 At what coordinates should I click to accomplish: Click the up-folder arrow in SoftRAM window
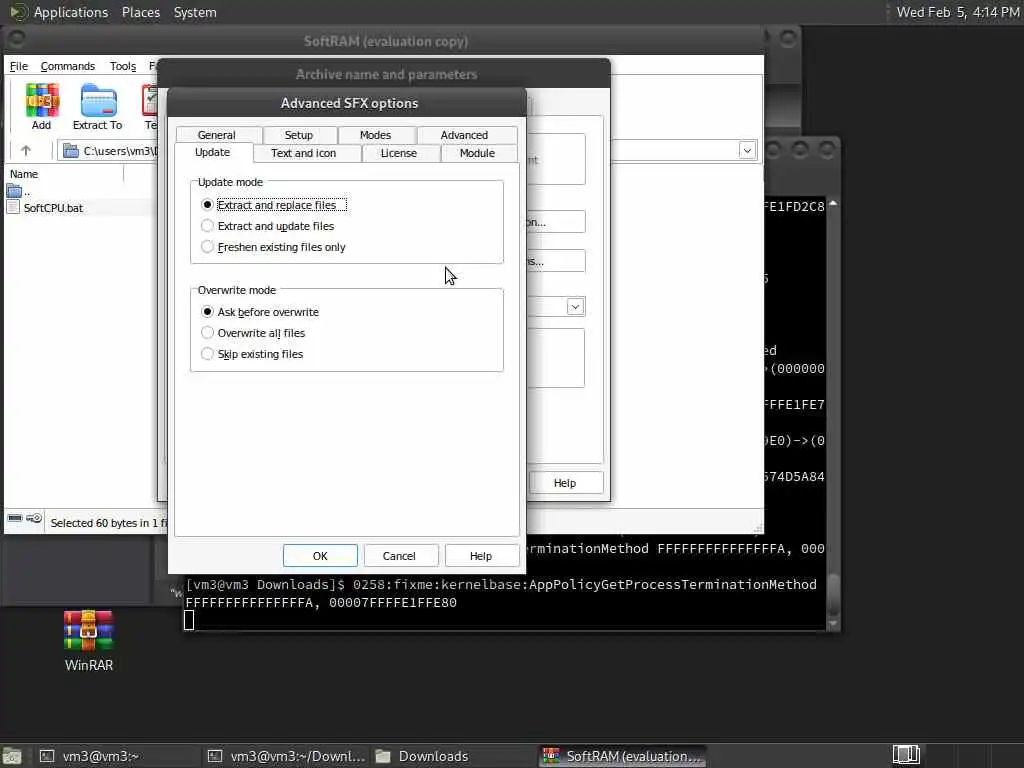pyautogui.click(x=26, y=151)
